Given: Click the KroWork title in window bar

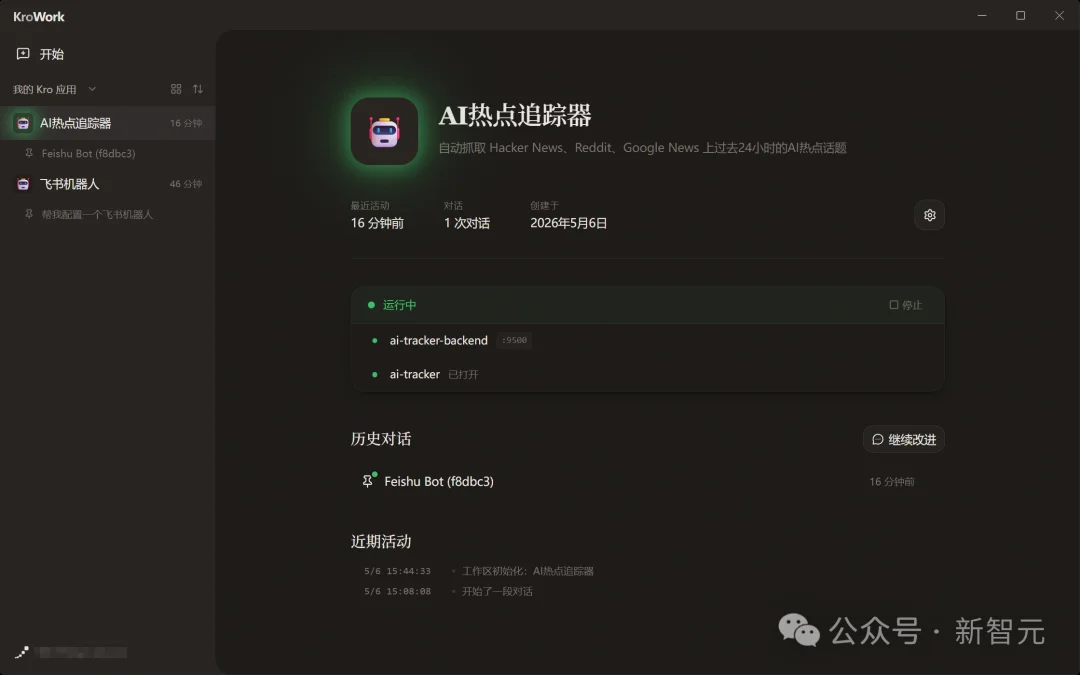Looking at the screenshot, I should (x=39, y=17).
